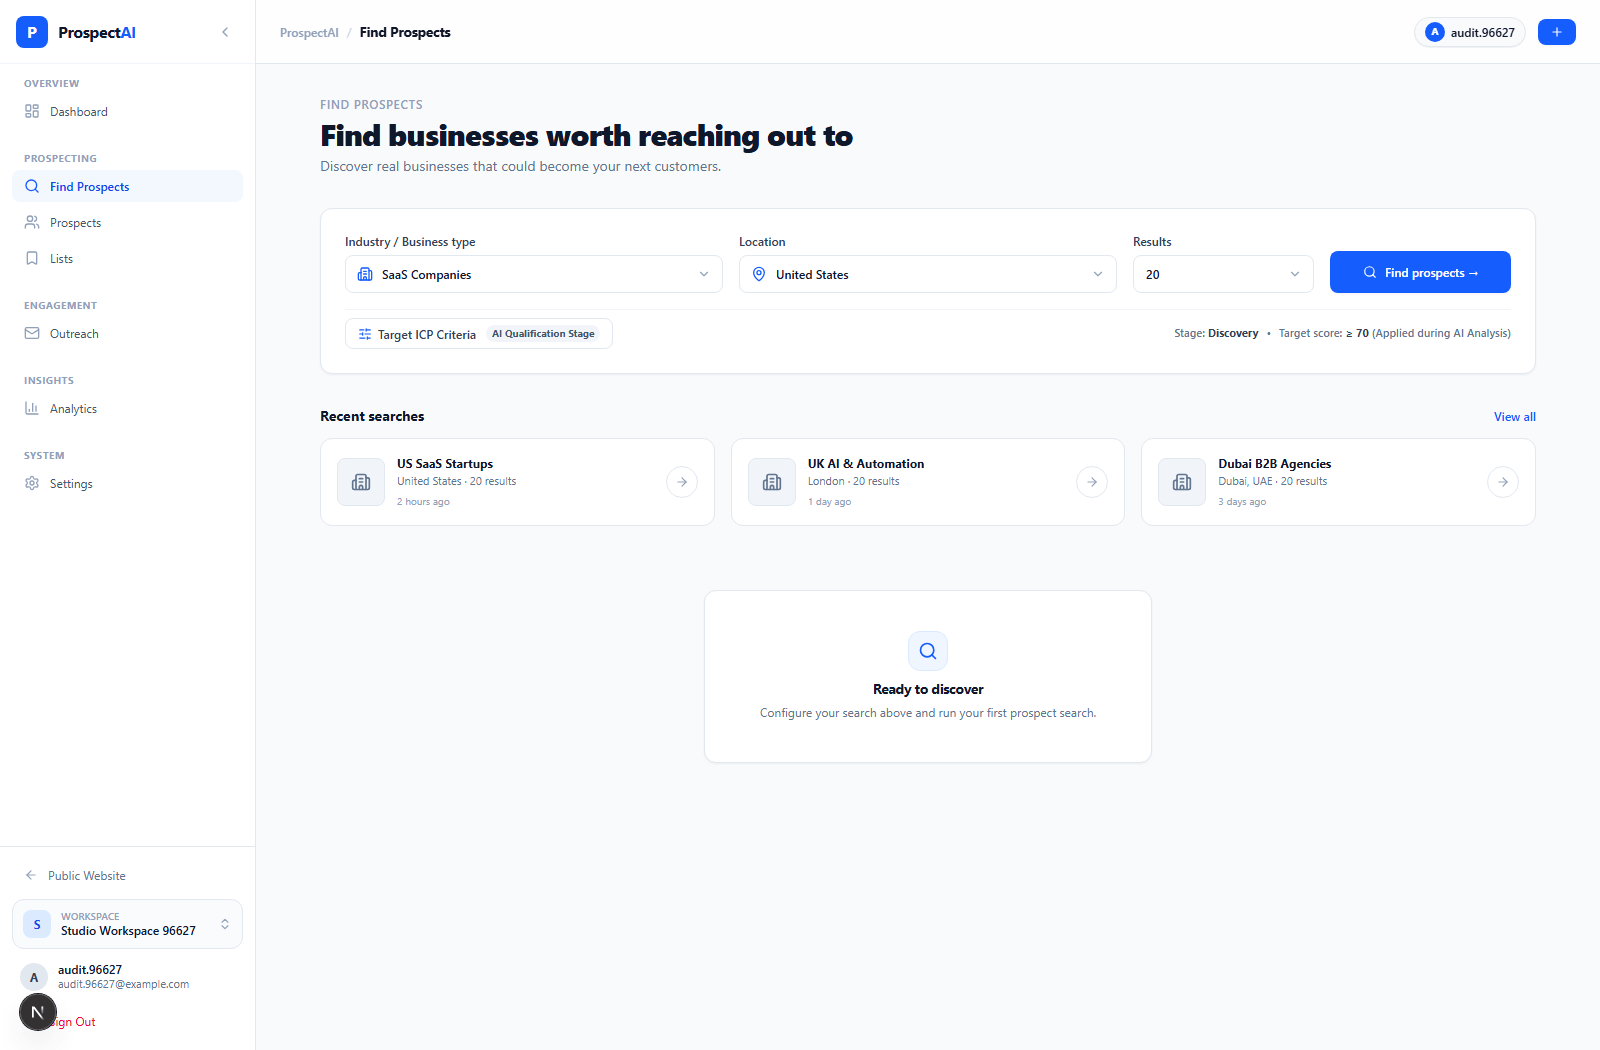This screenshot has height=1050, width=1600.
Task: Click the Settings gear icon
Action: click(32, 484)
